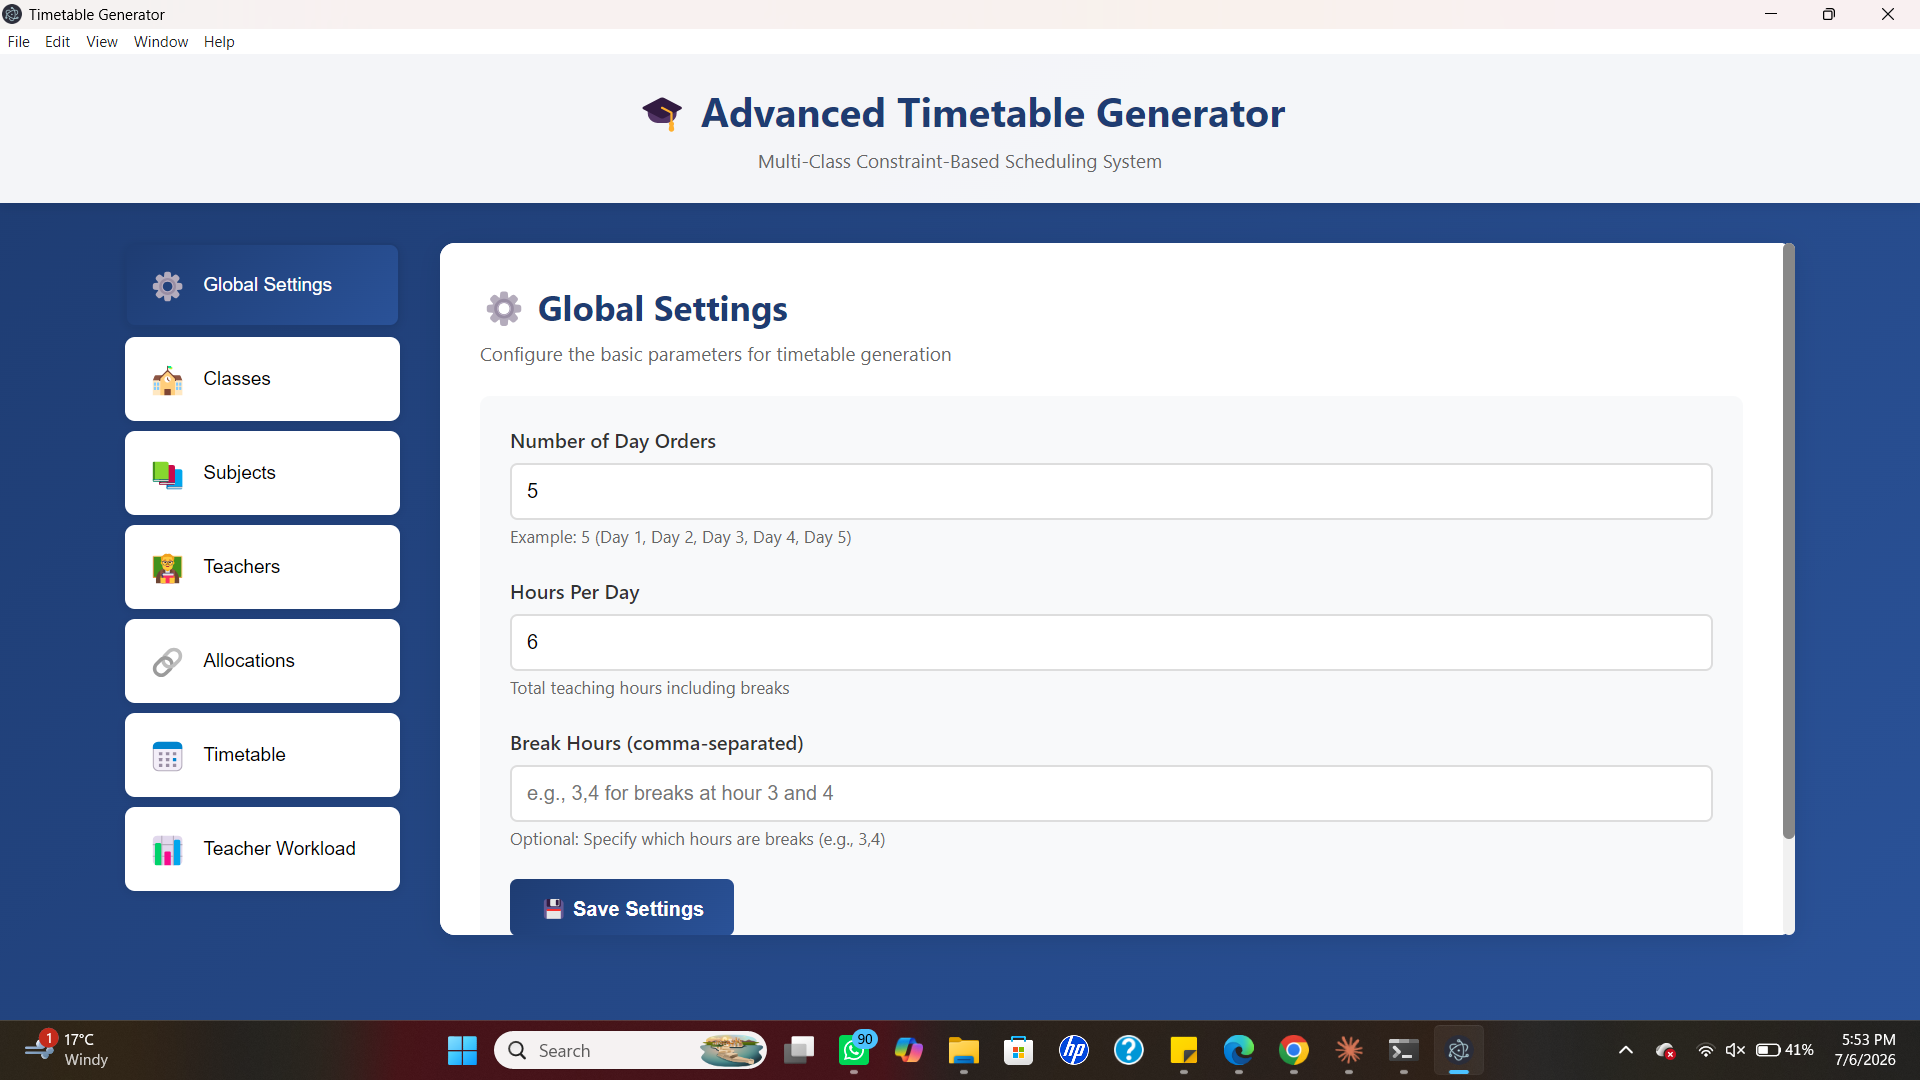Click the Hours Per Day label
Viewport: 1920px width, 1080px height.
(x=575, y=593)
